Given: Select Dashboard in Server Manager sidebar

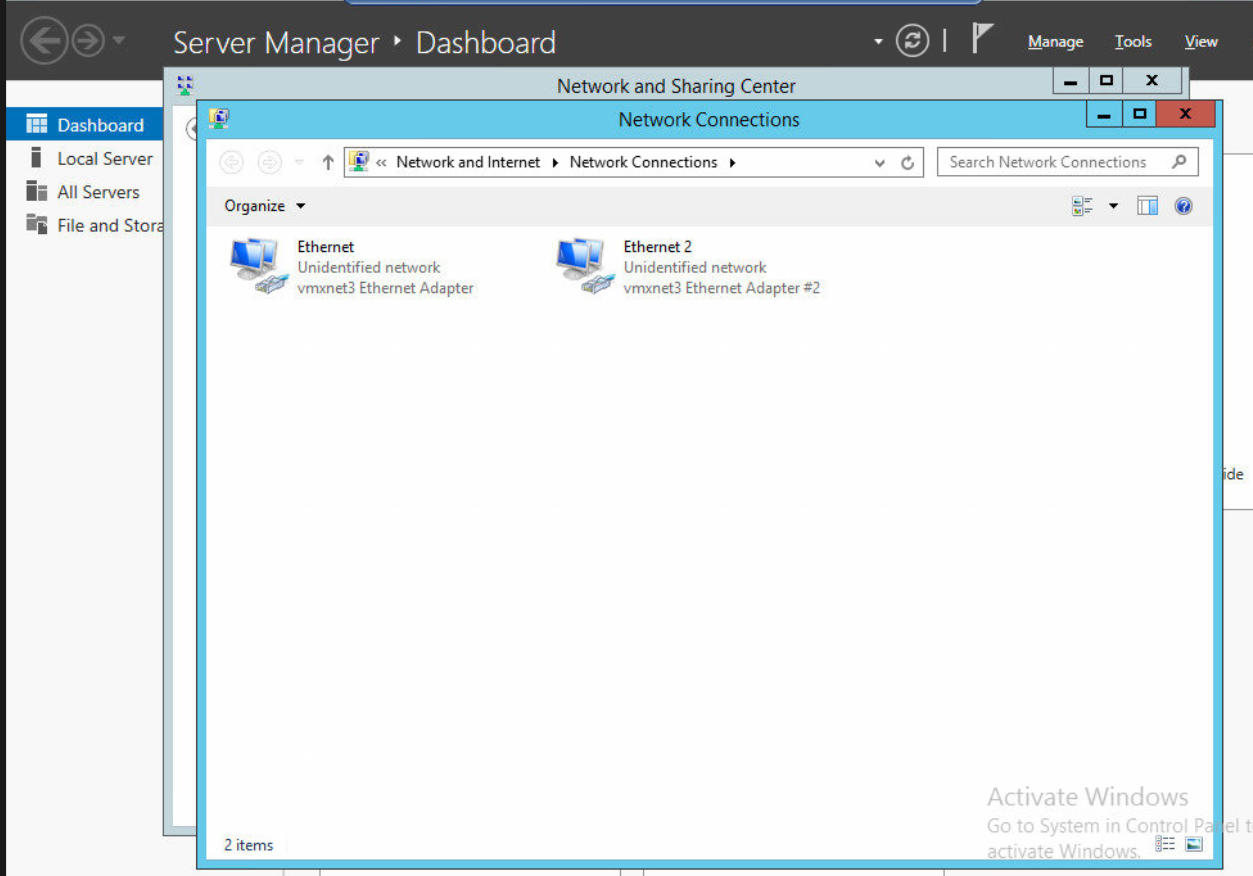Looking at the screenshot, I should click(84, 125).
